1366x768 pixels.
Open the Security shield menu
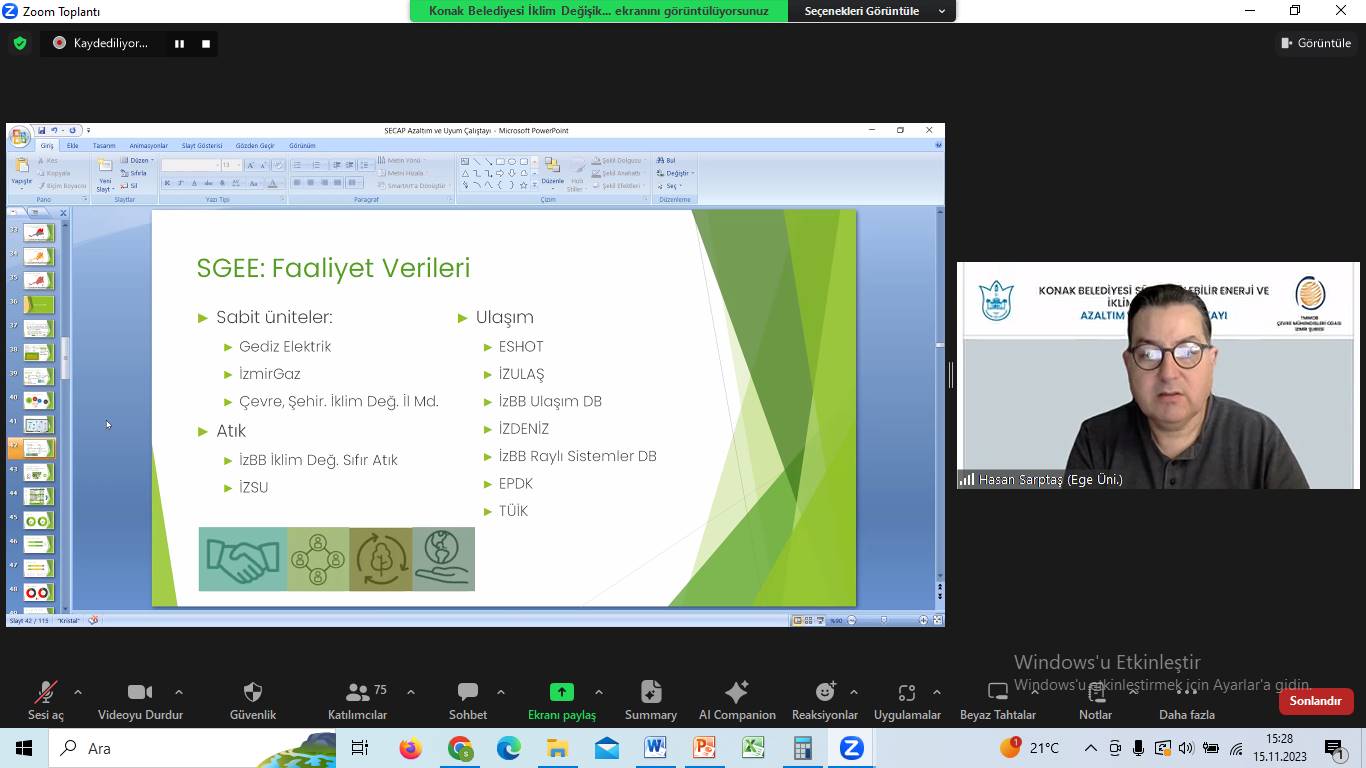tap(253, 700)
